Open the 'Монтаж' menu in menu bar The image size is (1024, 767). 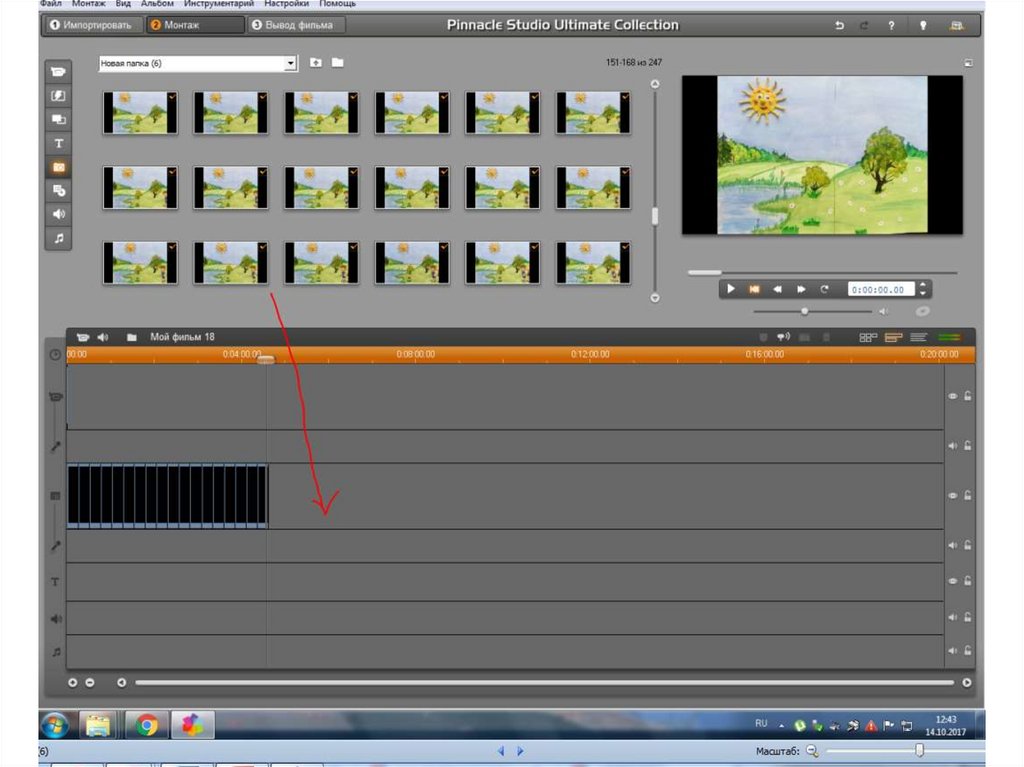(x=89, y=4)
